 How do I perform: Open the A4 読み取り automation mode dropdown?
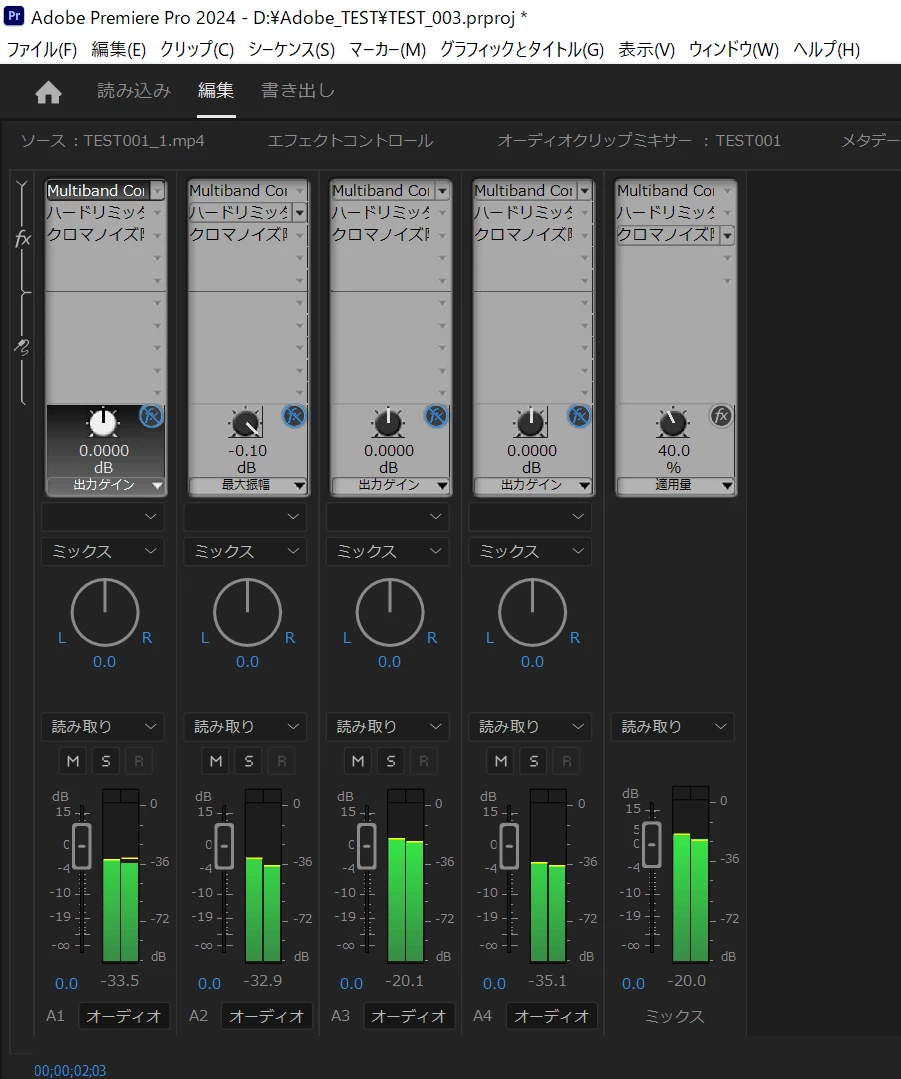tap(530, 727)
